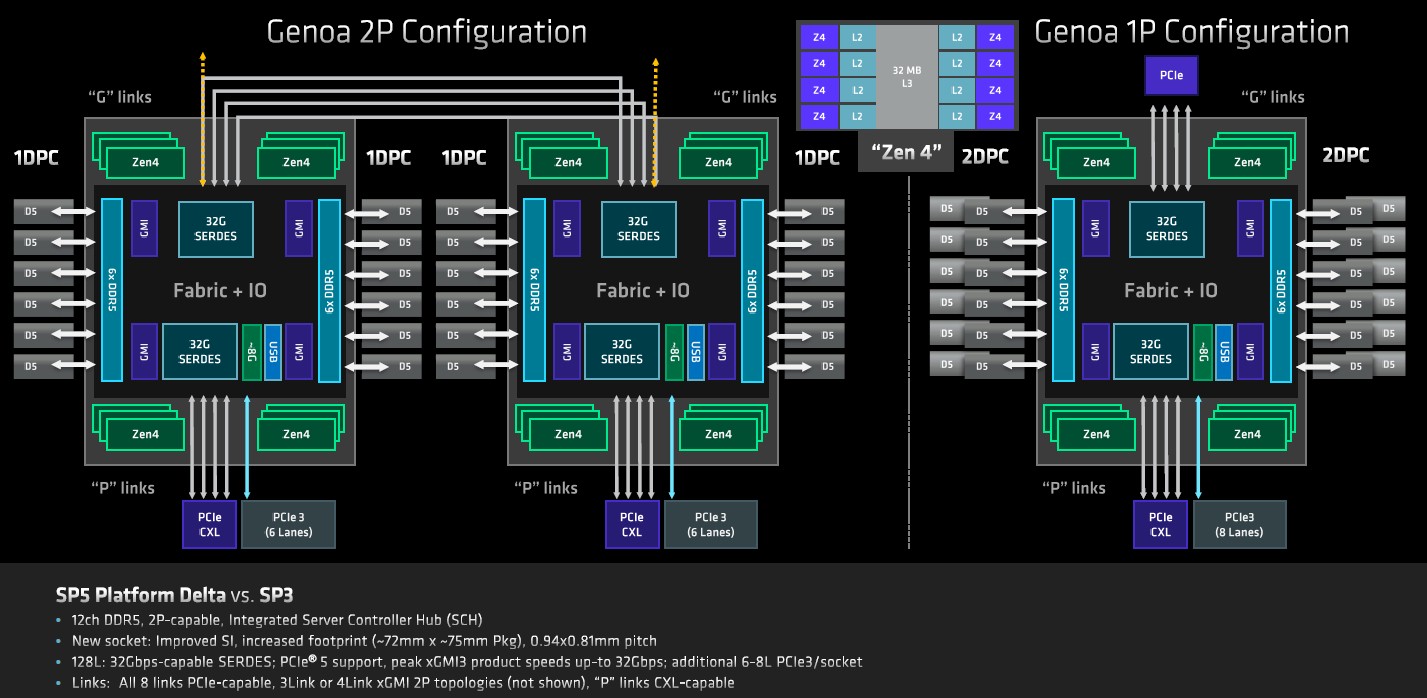The width and height of the screenshot is (1427, 698).
Task: Click the '"P" links' label below the 1P socket
Action: 1073,488
